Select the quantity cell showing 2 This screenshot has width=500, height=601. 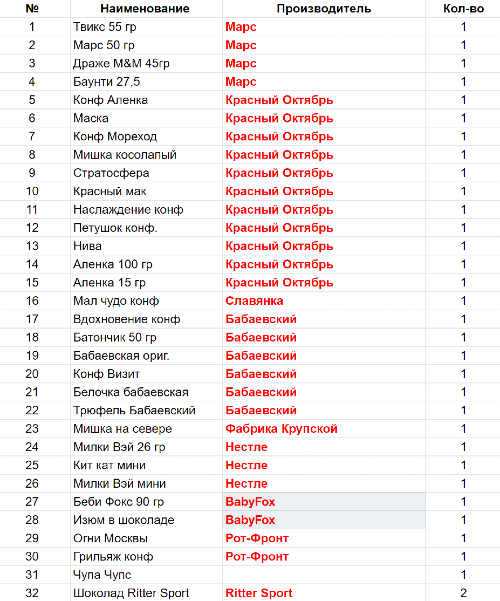coord(463,593)
